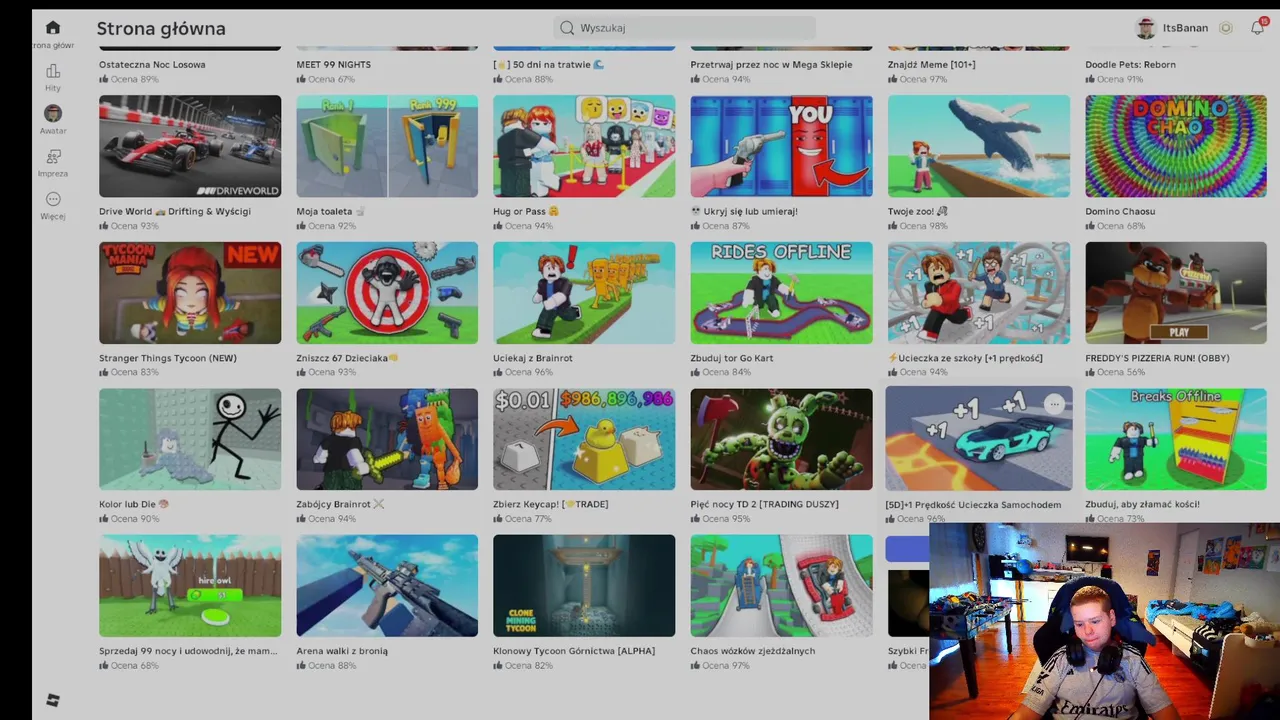
Task: Open Pięć nocy TD 2 thumbnail
Action: [781, 439]
